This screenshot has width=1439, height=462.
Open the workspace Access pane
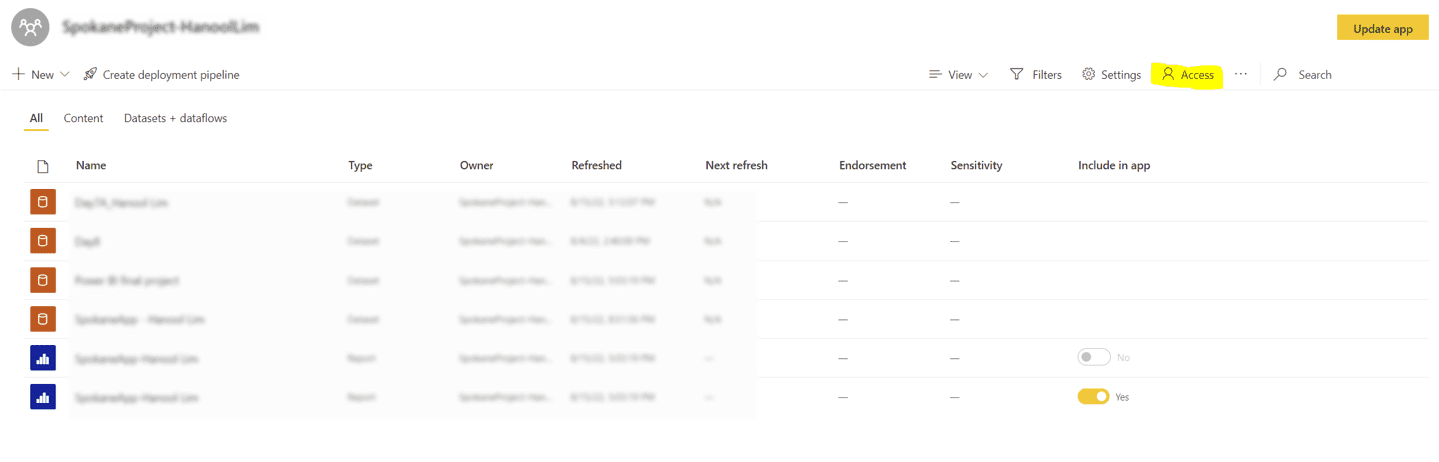1187,74
